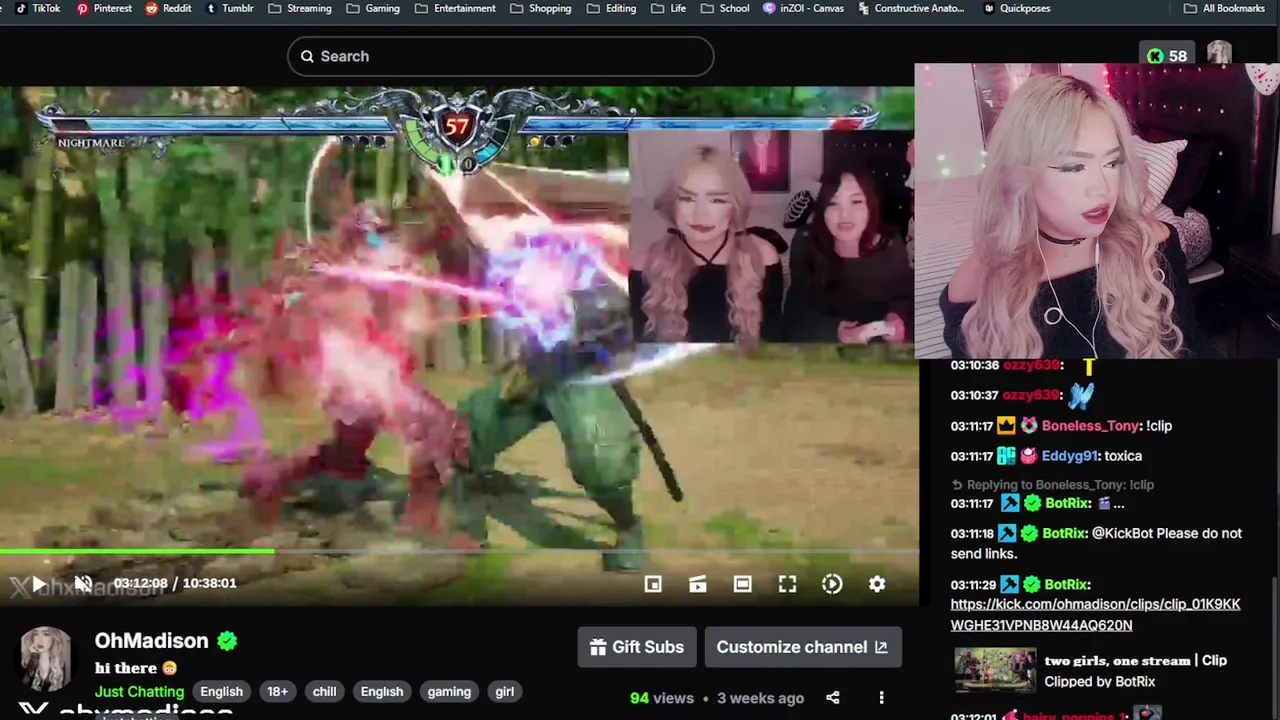Click the crown badge beside Boneless_Tony
The height and width of the screenshot is (720, 1280).
coord(1006,426)
